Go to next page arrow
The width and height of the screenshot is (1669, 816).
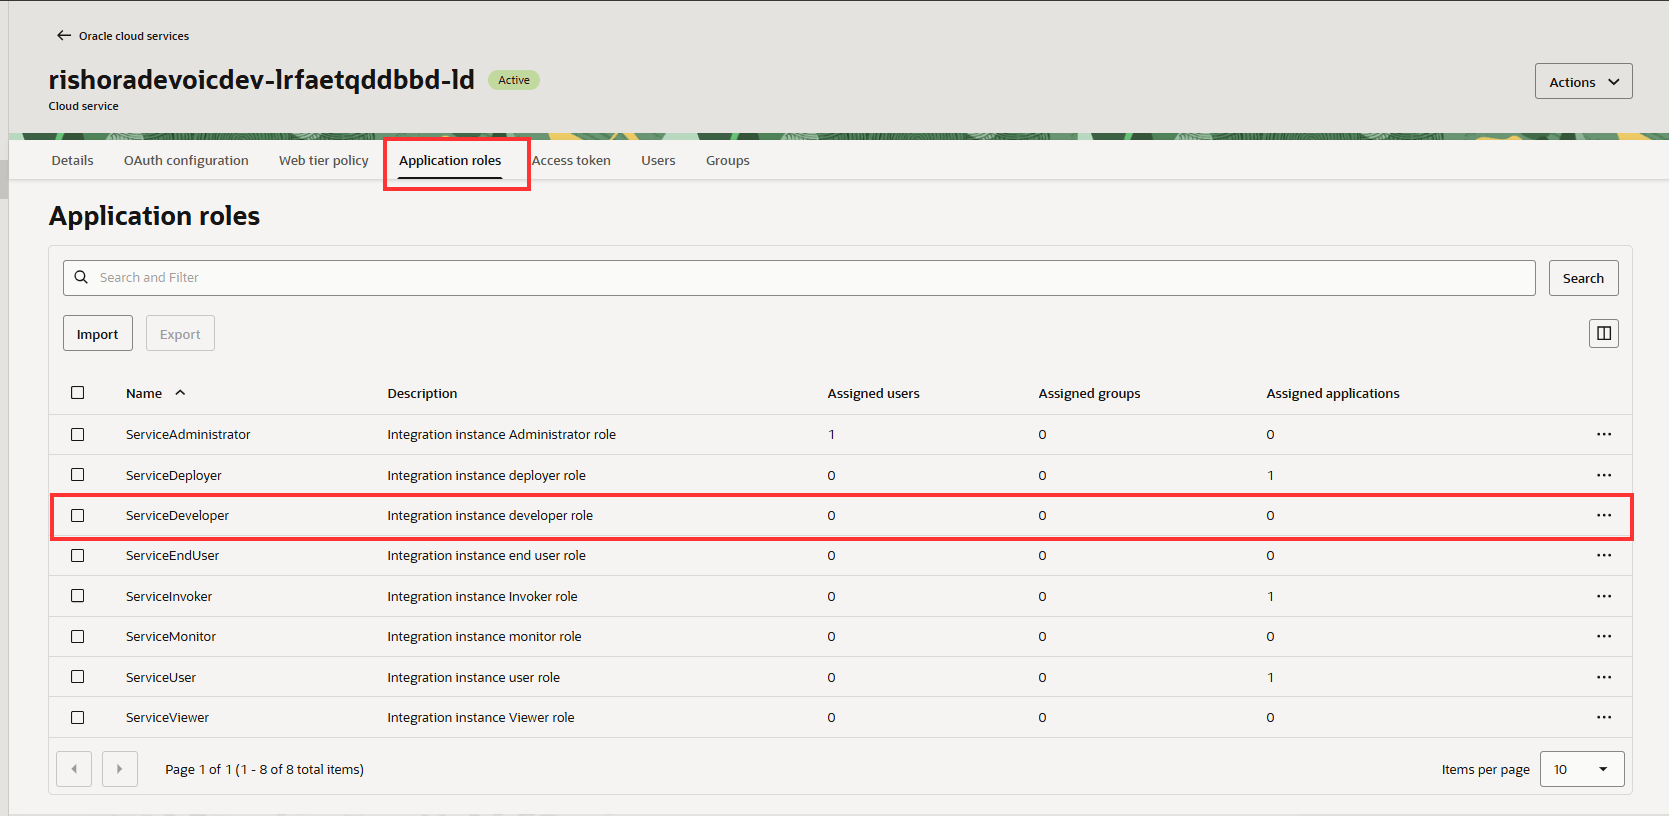120,769
